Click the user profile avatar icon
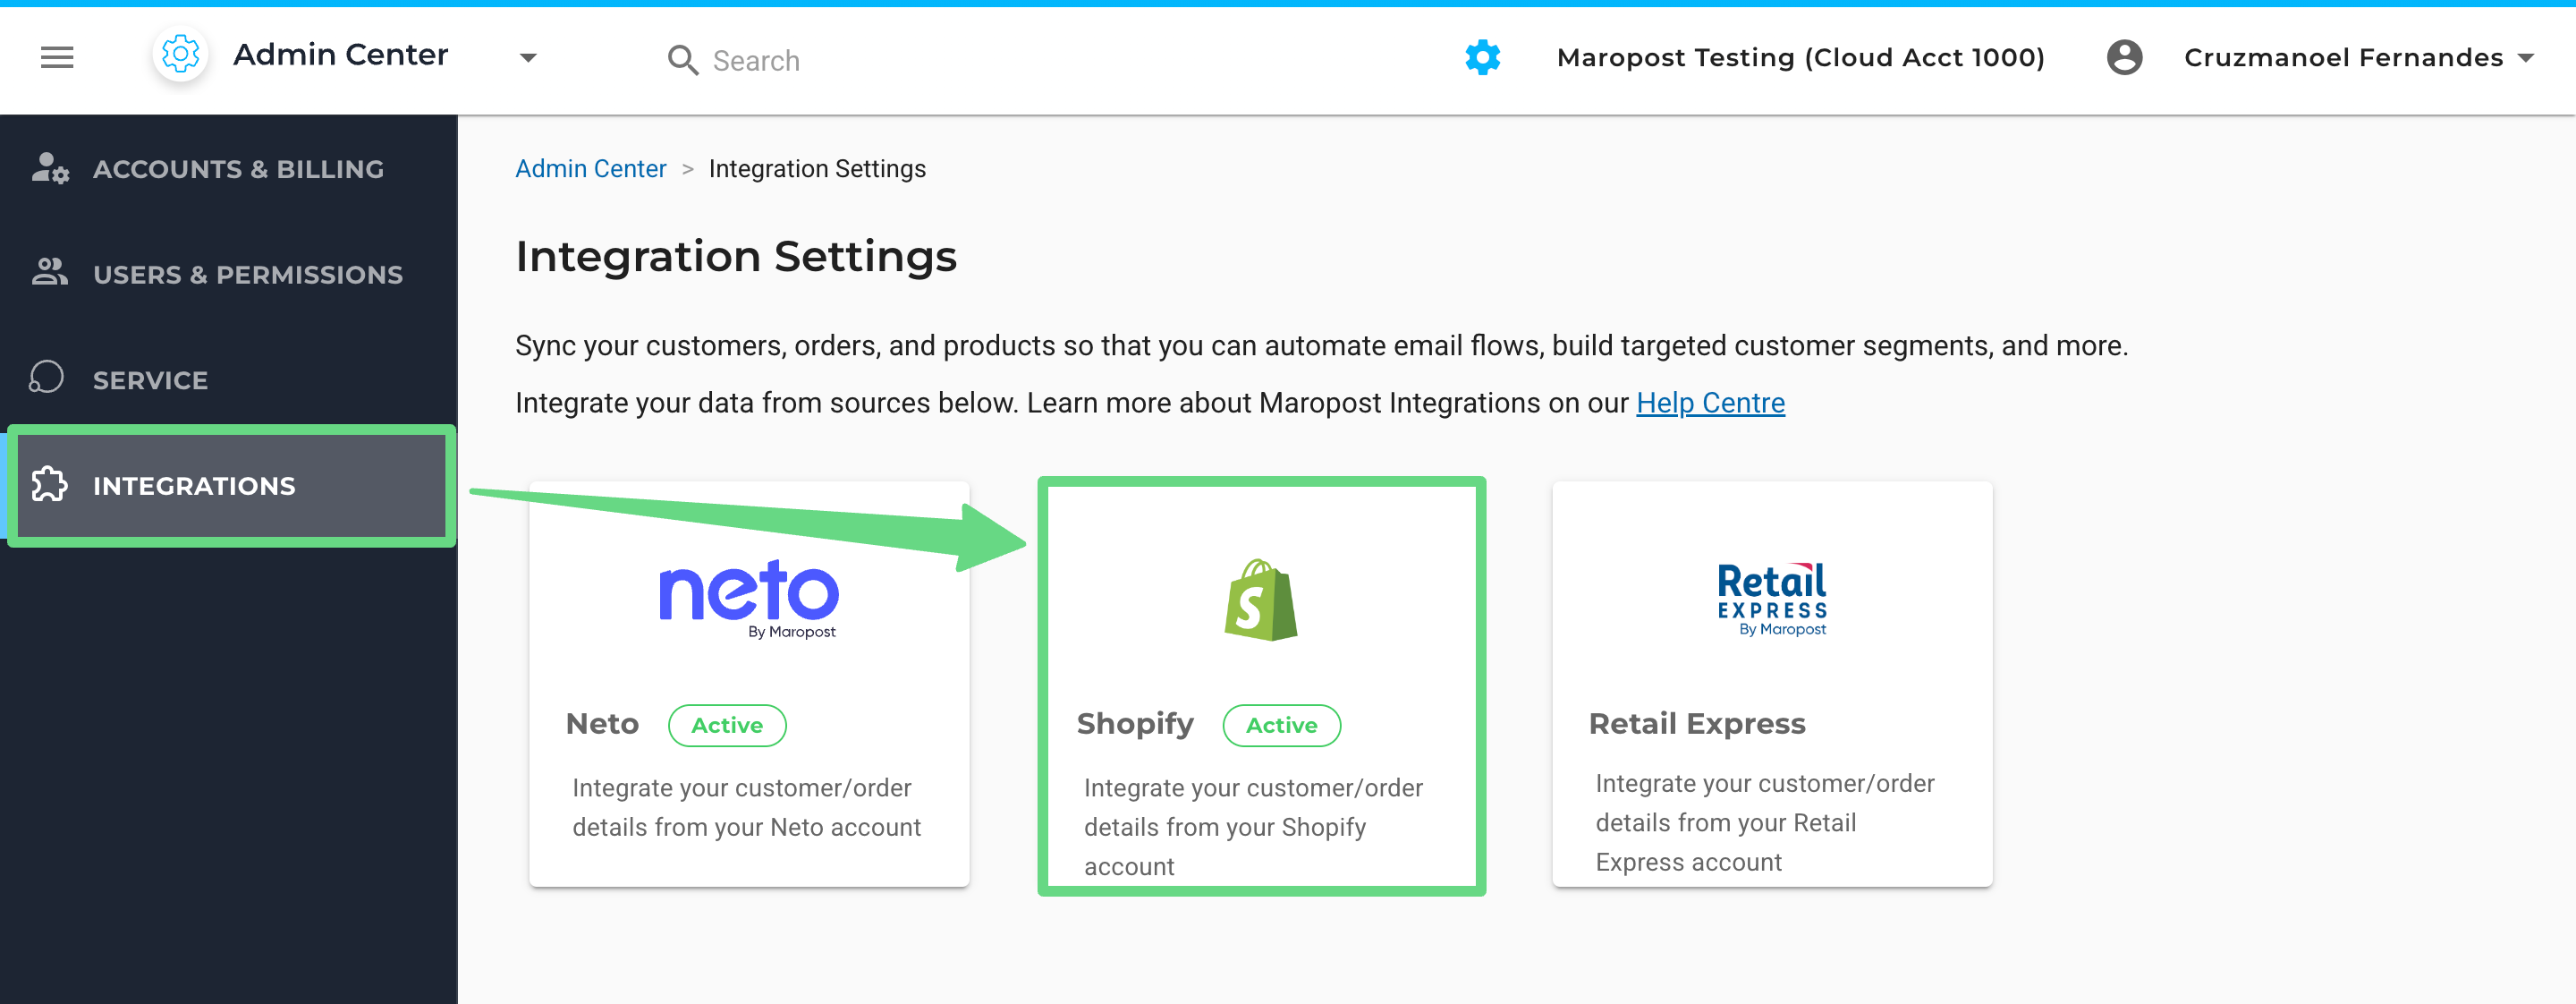The width and height of the screenshot is (2576, 1004). click(2123, 58)
